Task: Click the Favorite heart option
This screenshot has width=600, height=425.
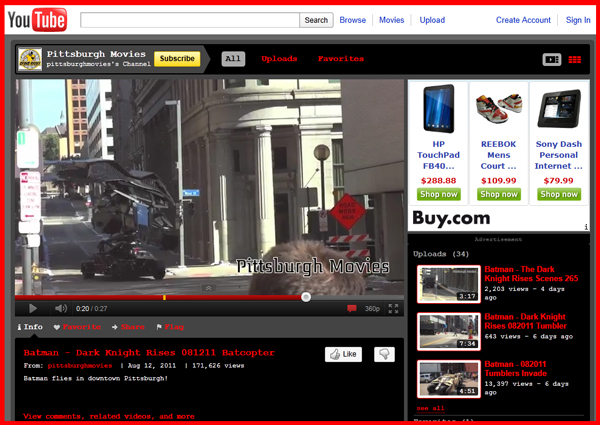Action: (77, 327)
